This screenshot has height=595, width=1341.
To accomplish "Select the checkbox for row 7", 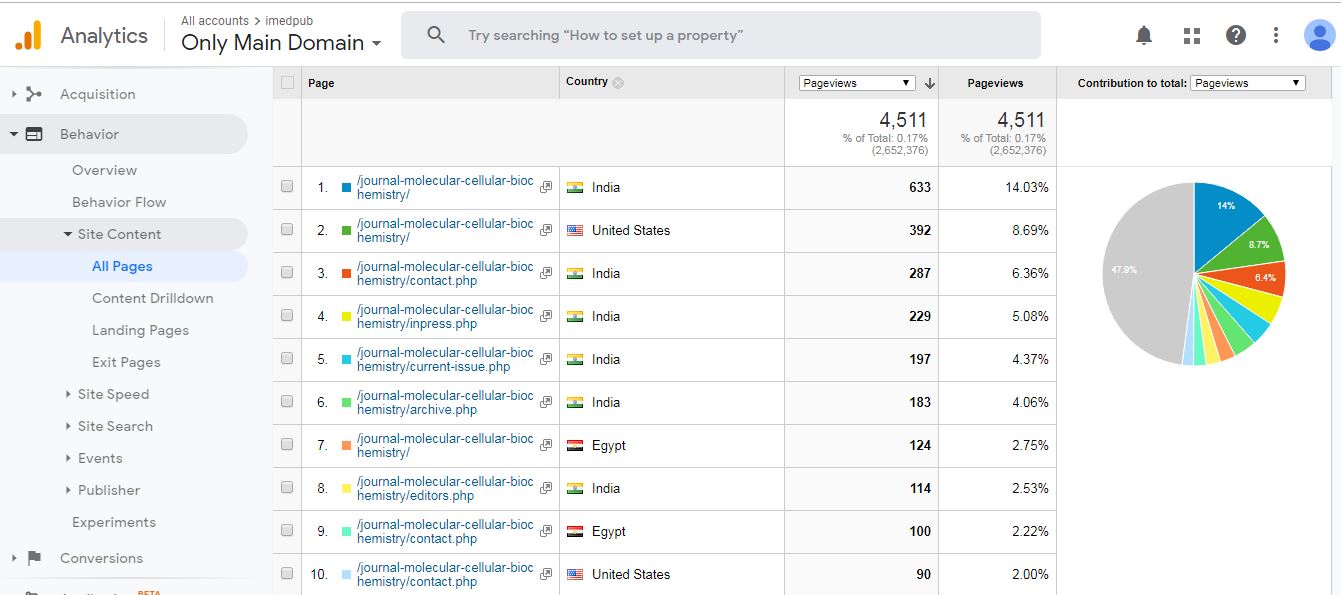I will point(288,445).
